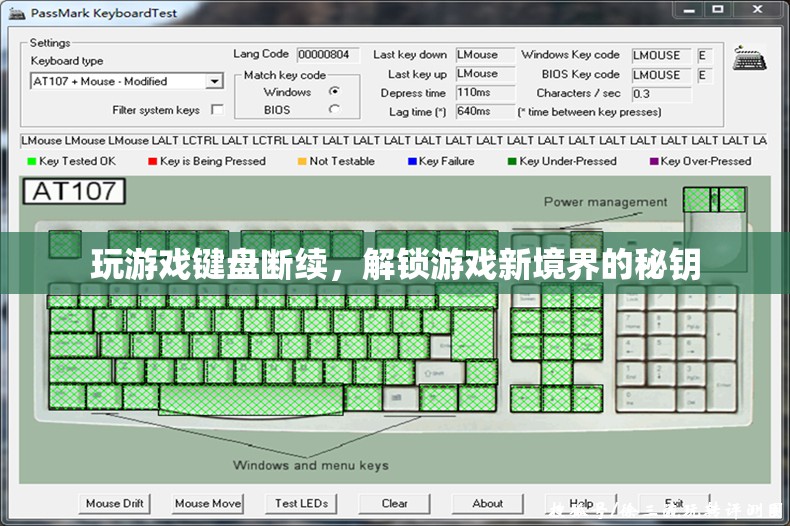Viewport: 790px width, 526px height.
Task: Click the Tab key on diagram
Action: 71,321
